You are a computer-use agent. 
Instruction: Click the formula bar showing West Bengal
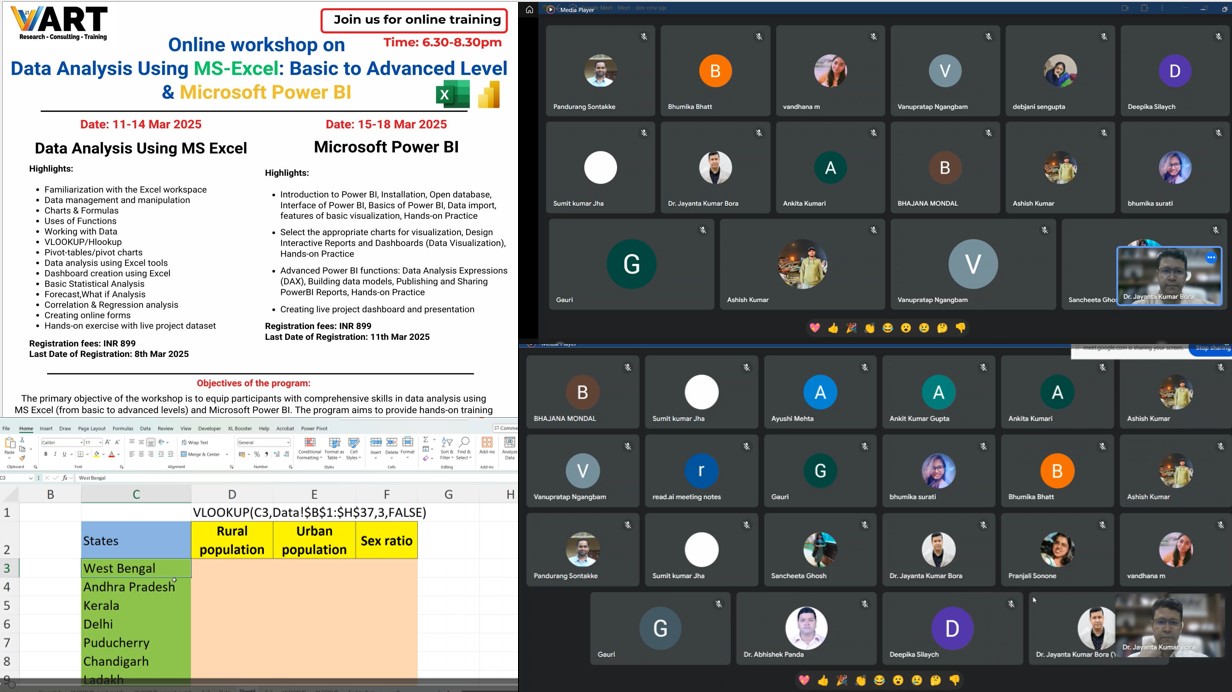(296, 478)
